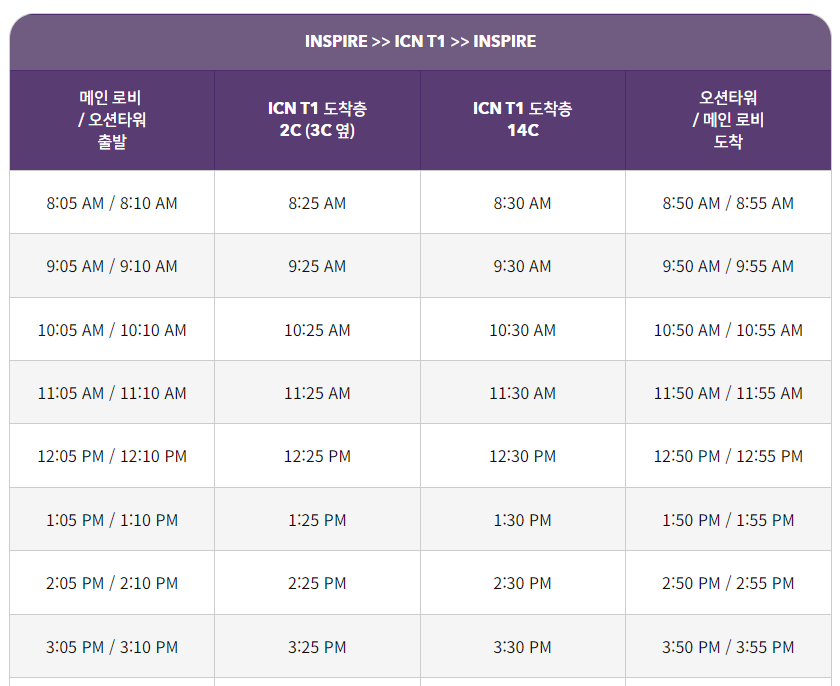
Task: Click the 1:05 PM / 1:10 PM cell
Action: (x=112, y=519)
